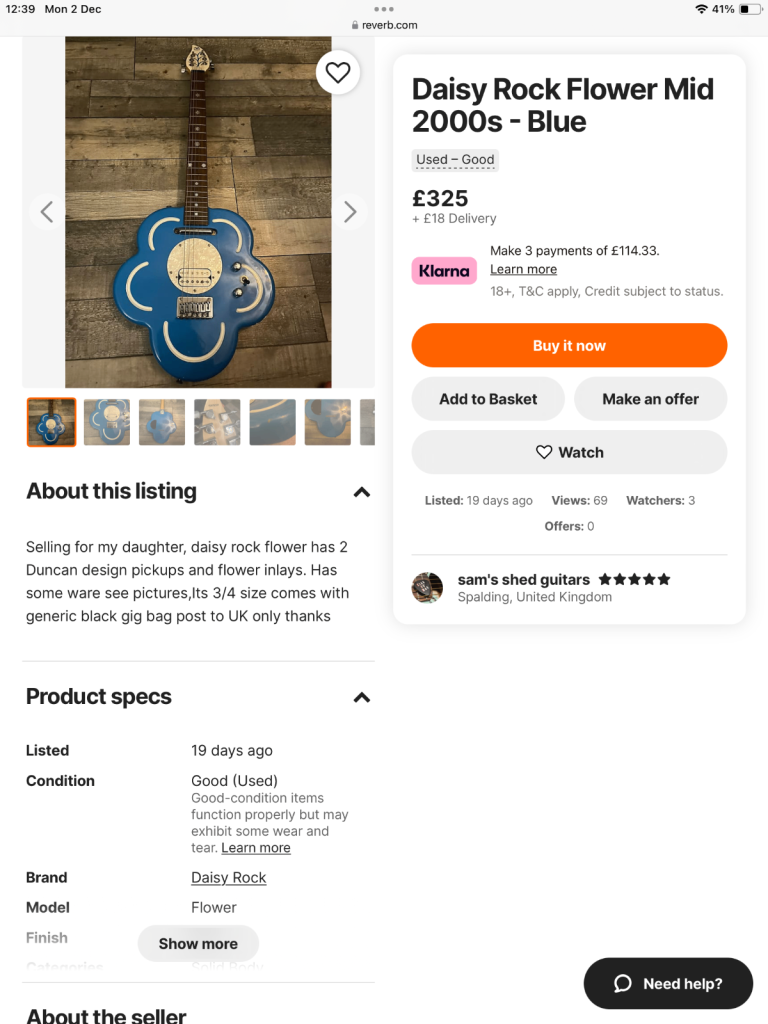Open the Klarna Learn more link
This screenshot has width=768, height=1024.
point(523,269)
